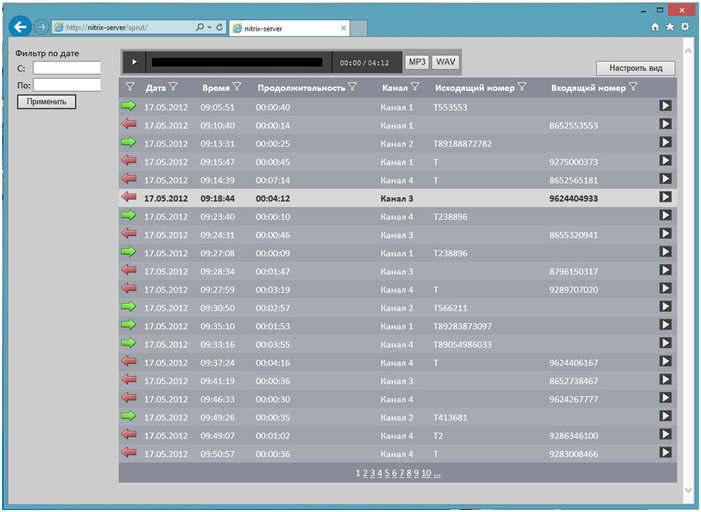Play the selected 09:18:44 recording
Screen dimensions: 701x512
pos(665,197)
